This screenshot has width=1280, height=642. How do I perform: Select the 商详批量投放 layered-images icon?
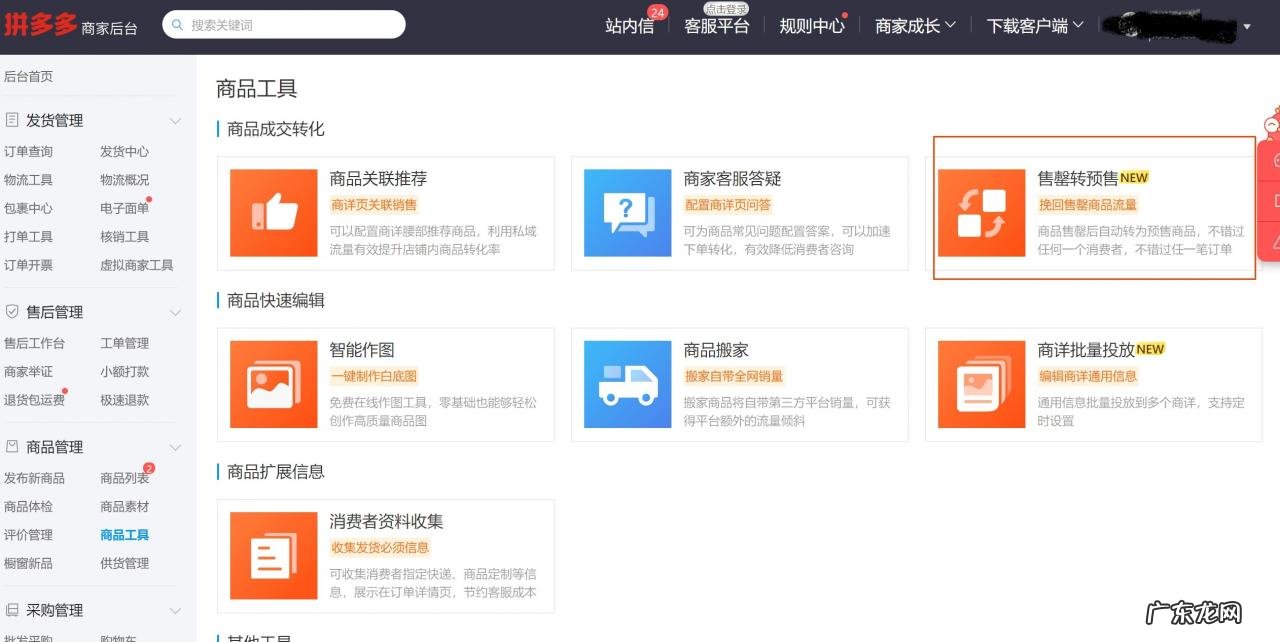click(980, 383)
